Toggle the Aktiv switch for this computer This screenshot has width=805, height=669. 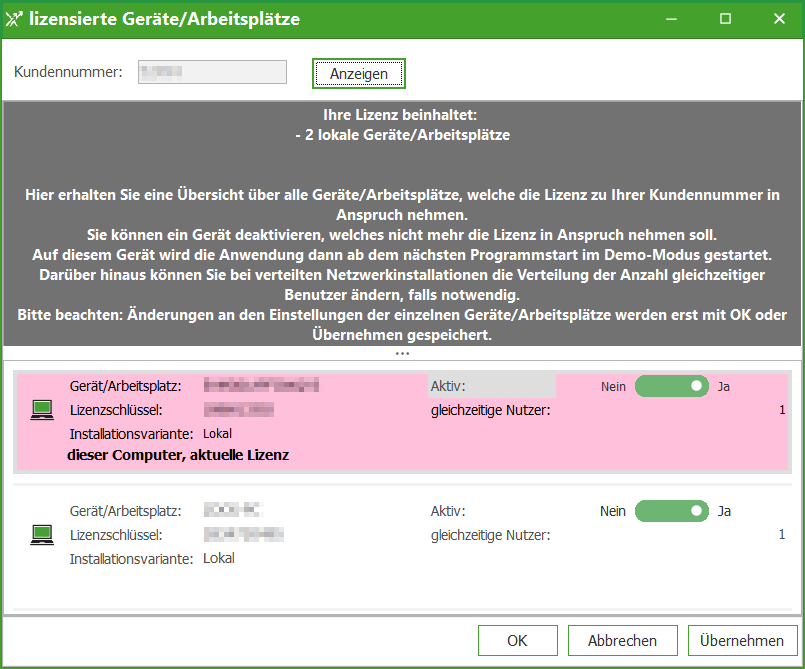672,386
